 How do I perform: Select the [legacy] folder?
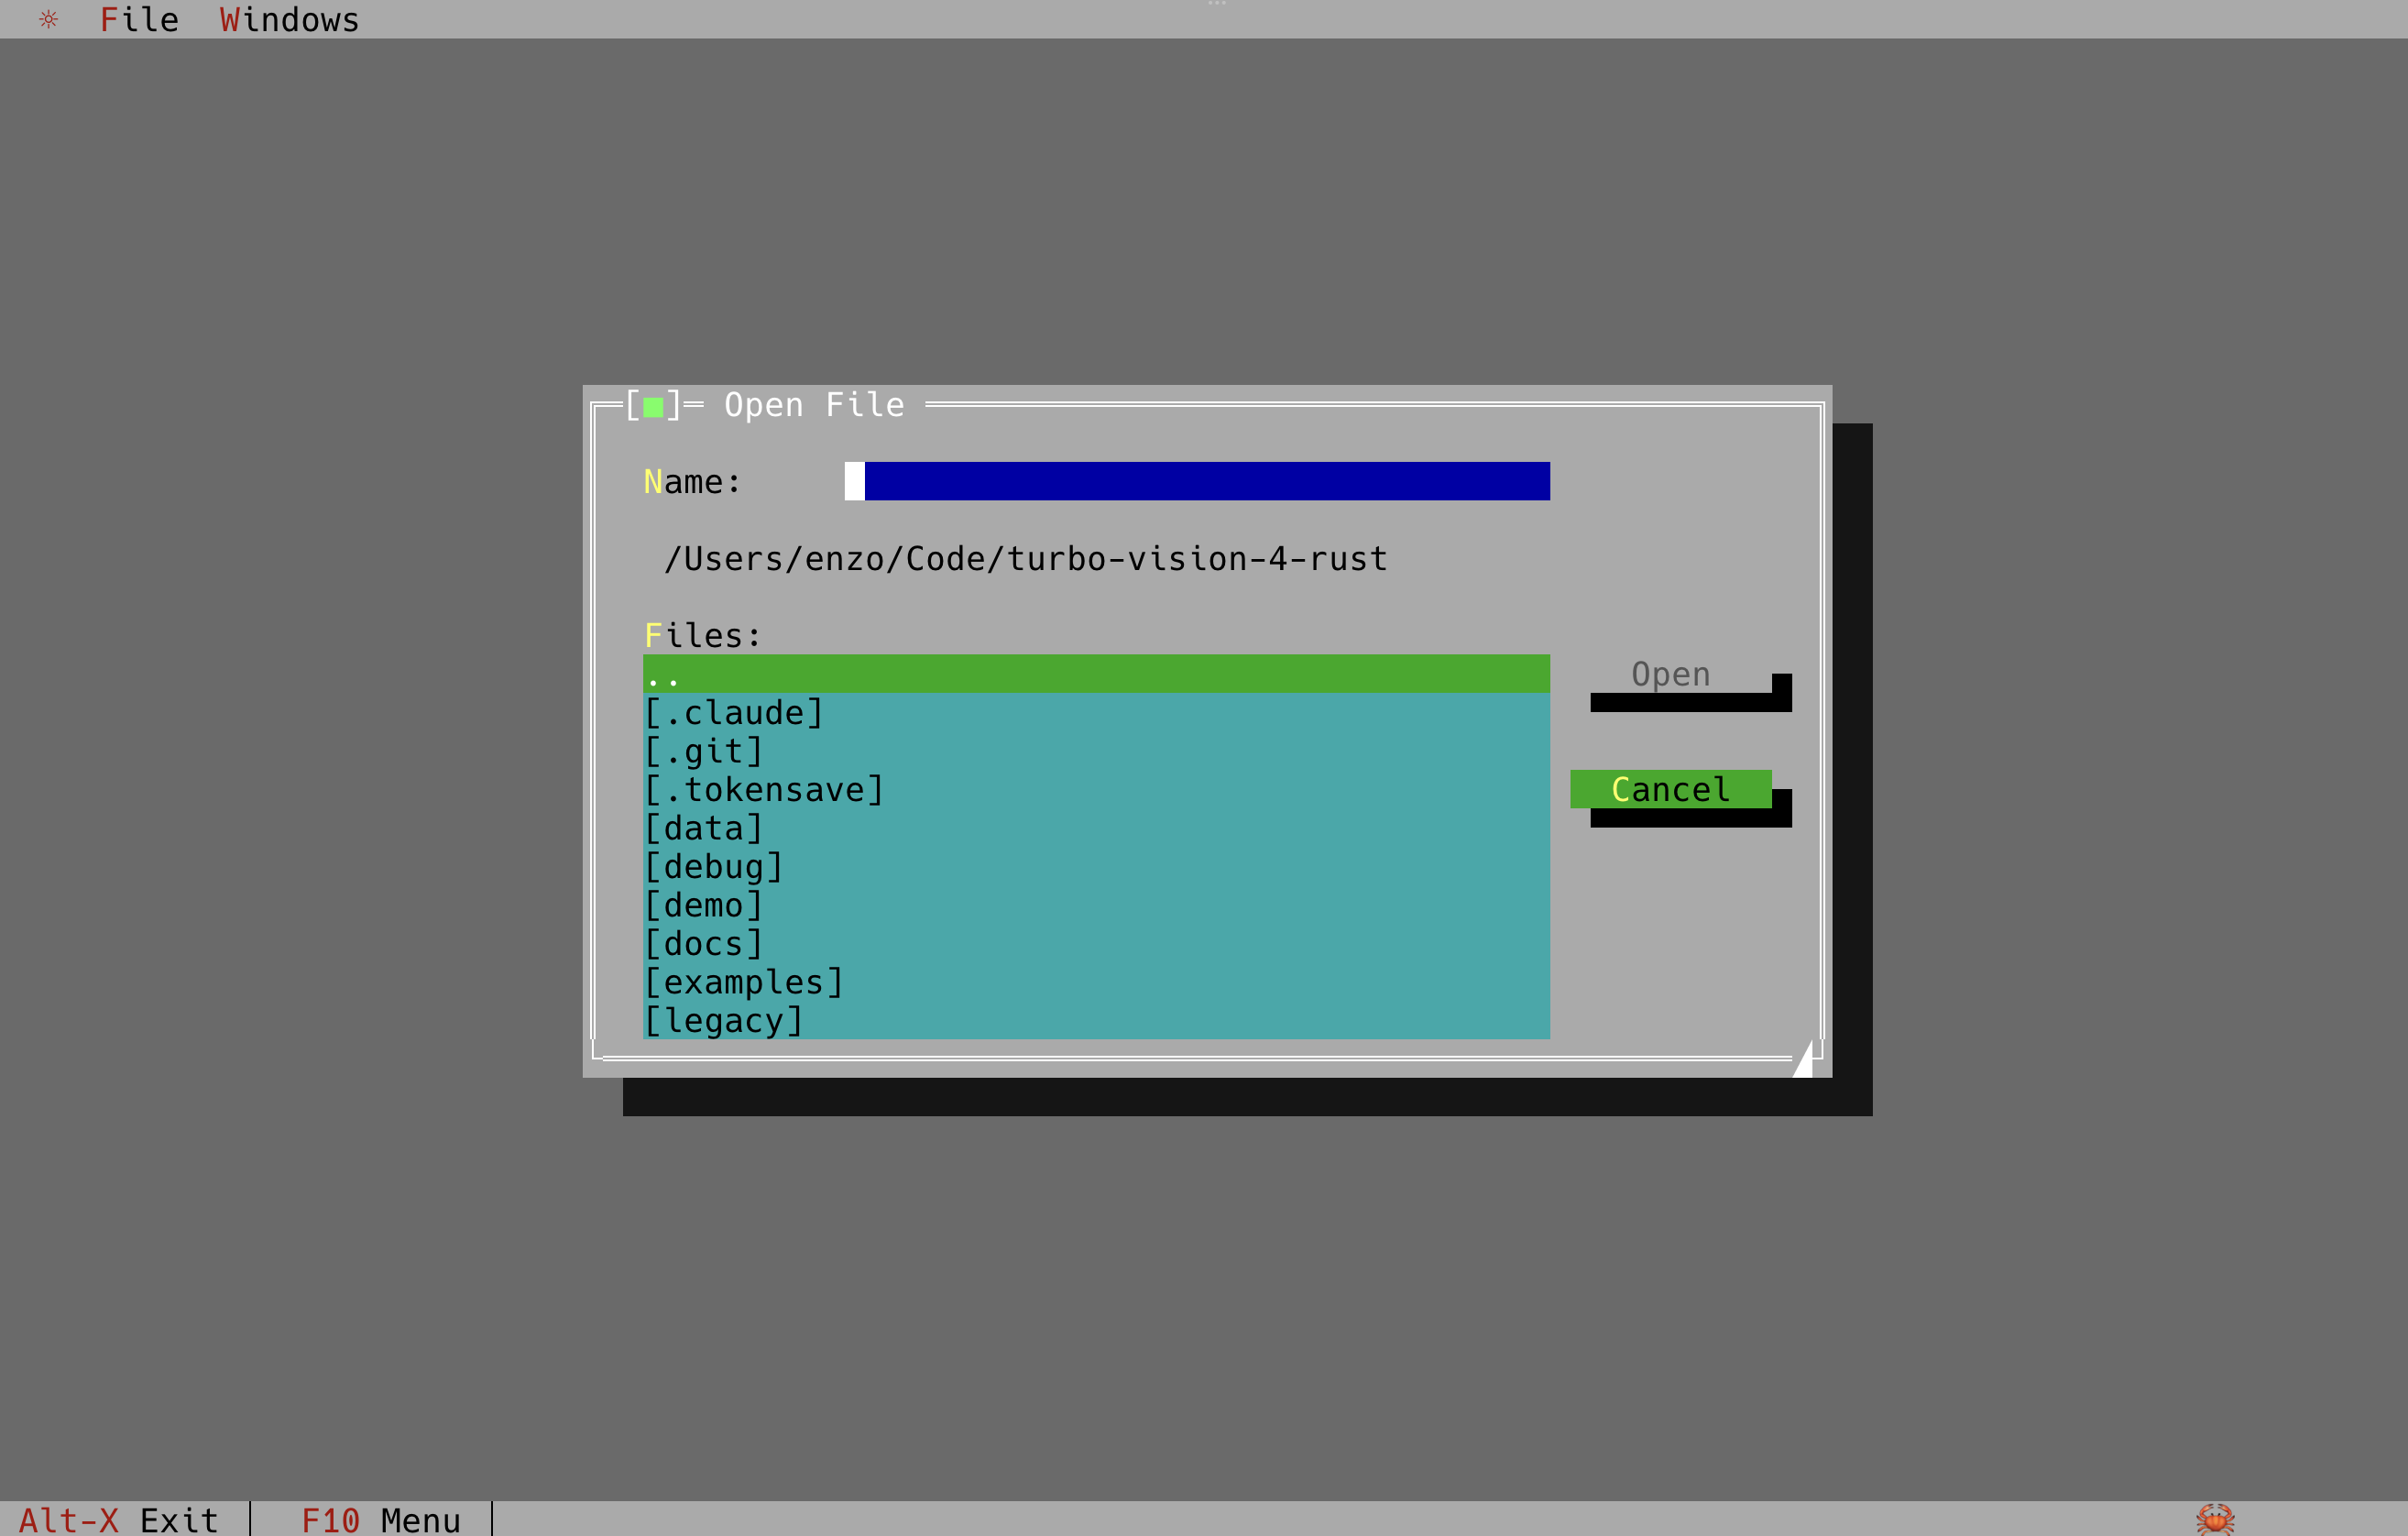[1096, 1020]
